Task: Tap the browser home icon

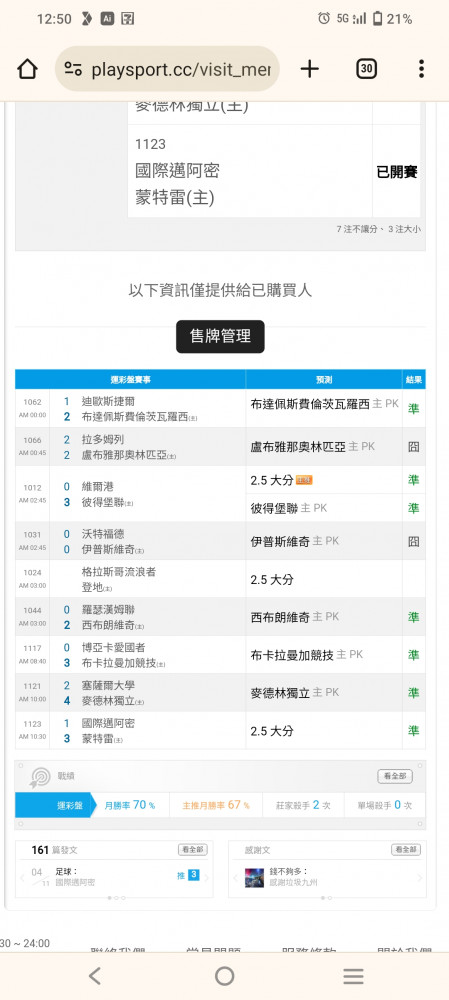Action: pyautogui.click(x=27, y=69)
